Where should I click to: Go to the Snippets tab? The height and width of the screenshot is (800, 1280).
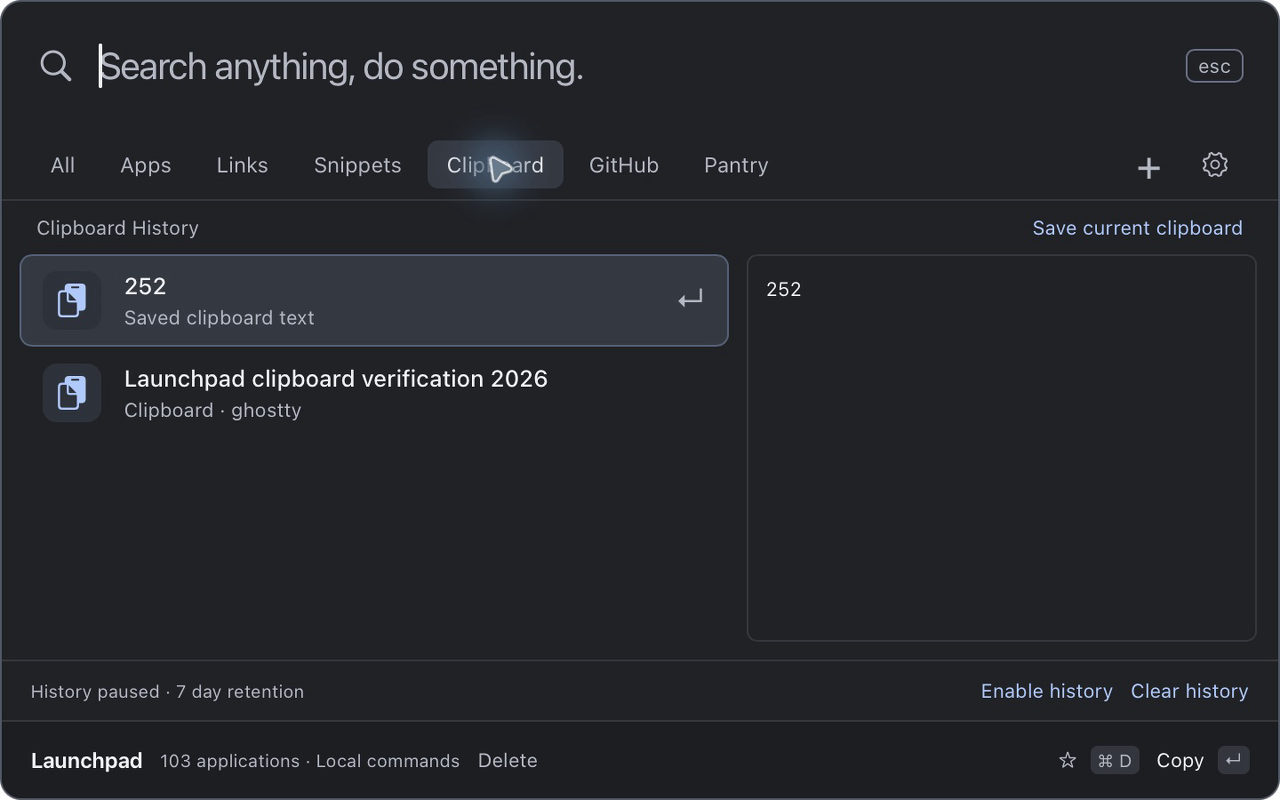click(358, 165)
